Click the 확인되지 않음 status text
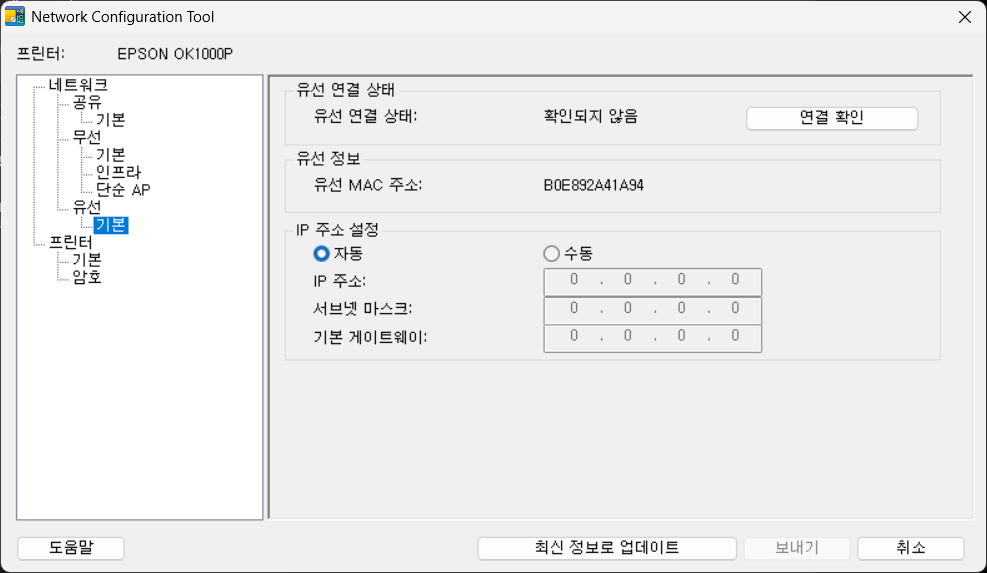 (x=590, y=116)
